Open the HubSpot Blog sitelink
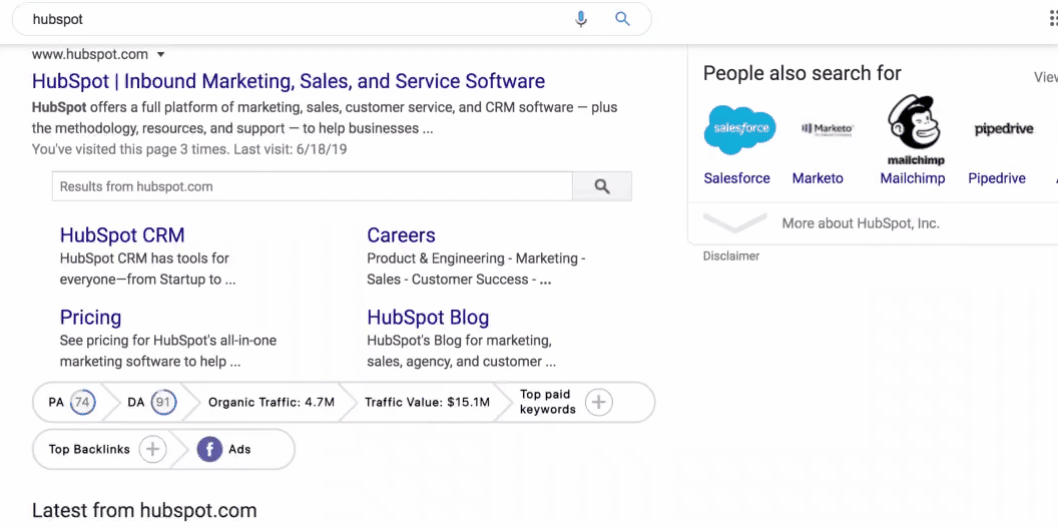 pos(428,317)
